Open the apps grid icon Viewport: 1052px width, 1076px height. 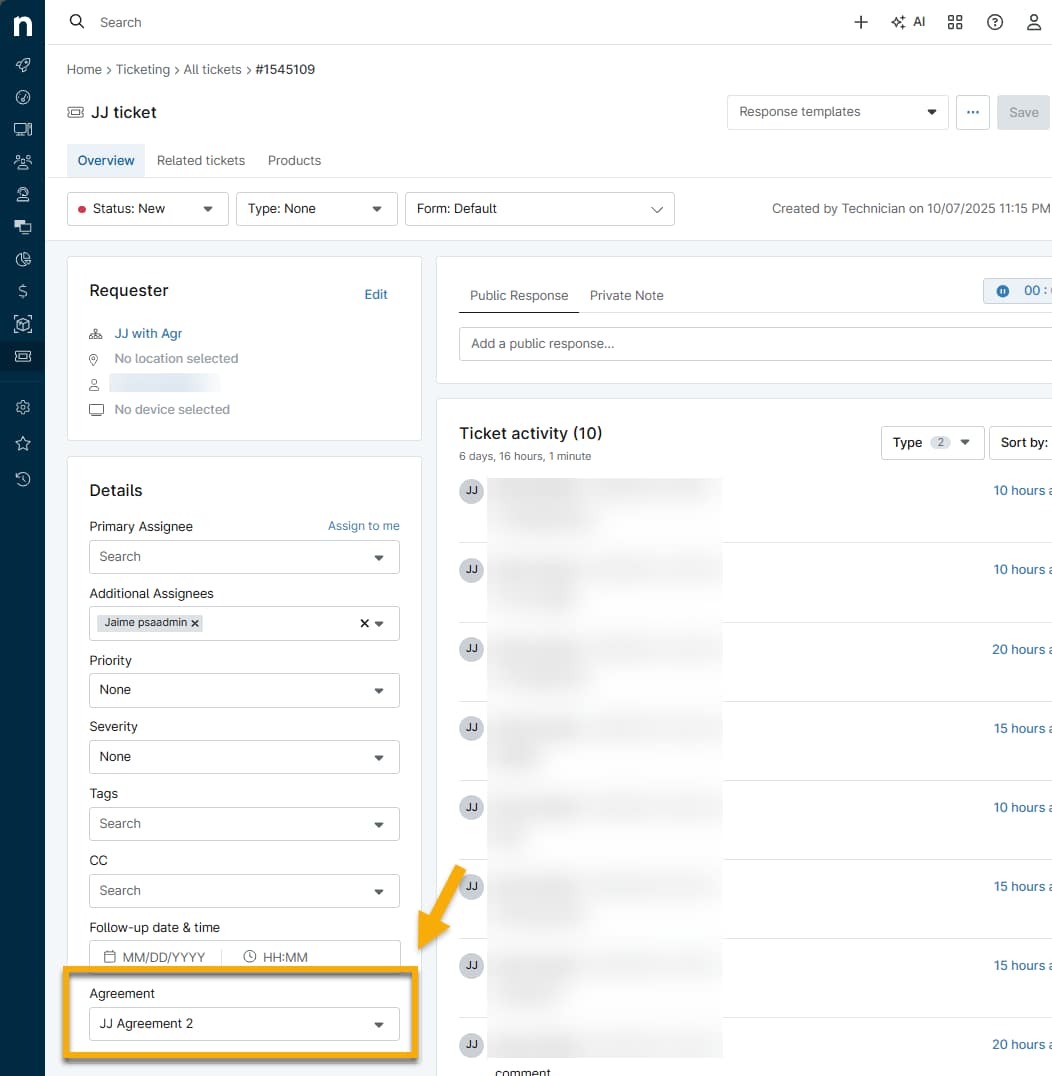[955, 22]
